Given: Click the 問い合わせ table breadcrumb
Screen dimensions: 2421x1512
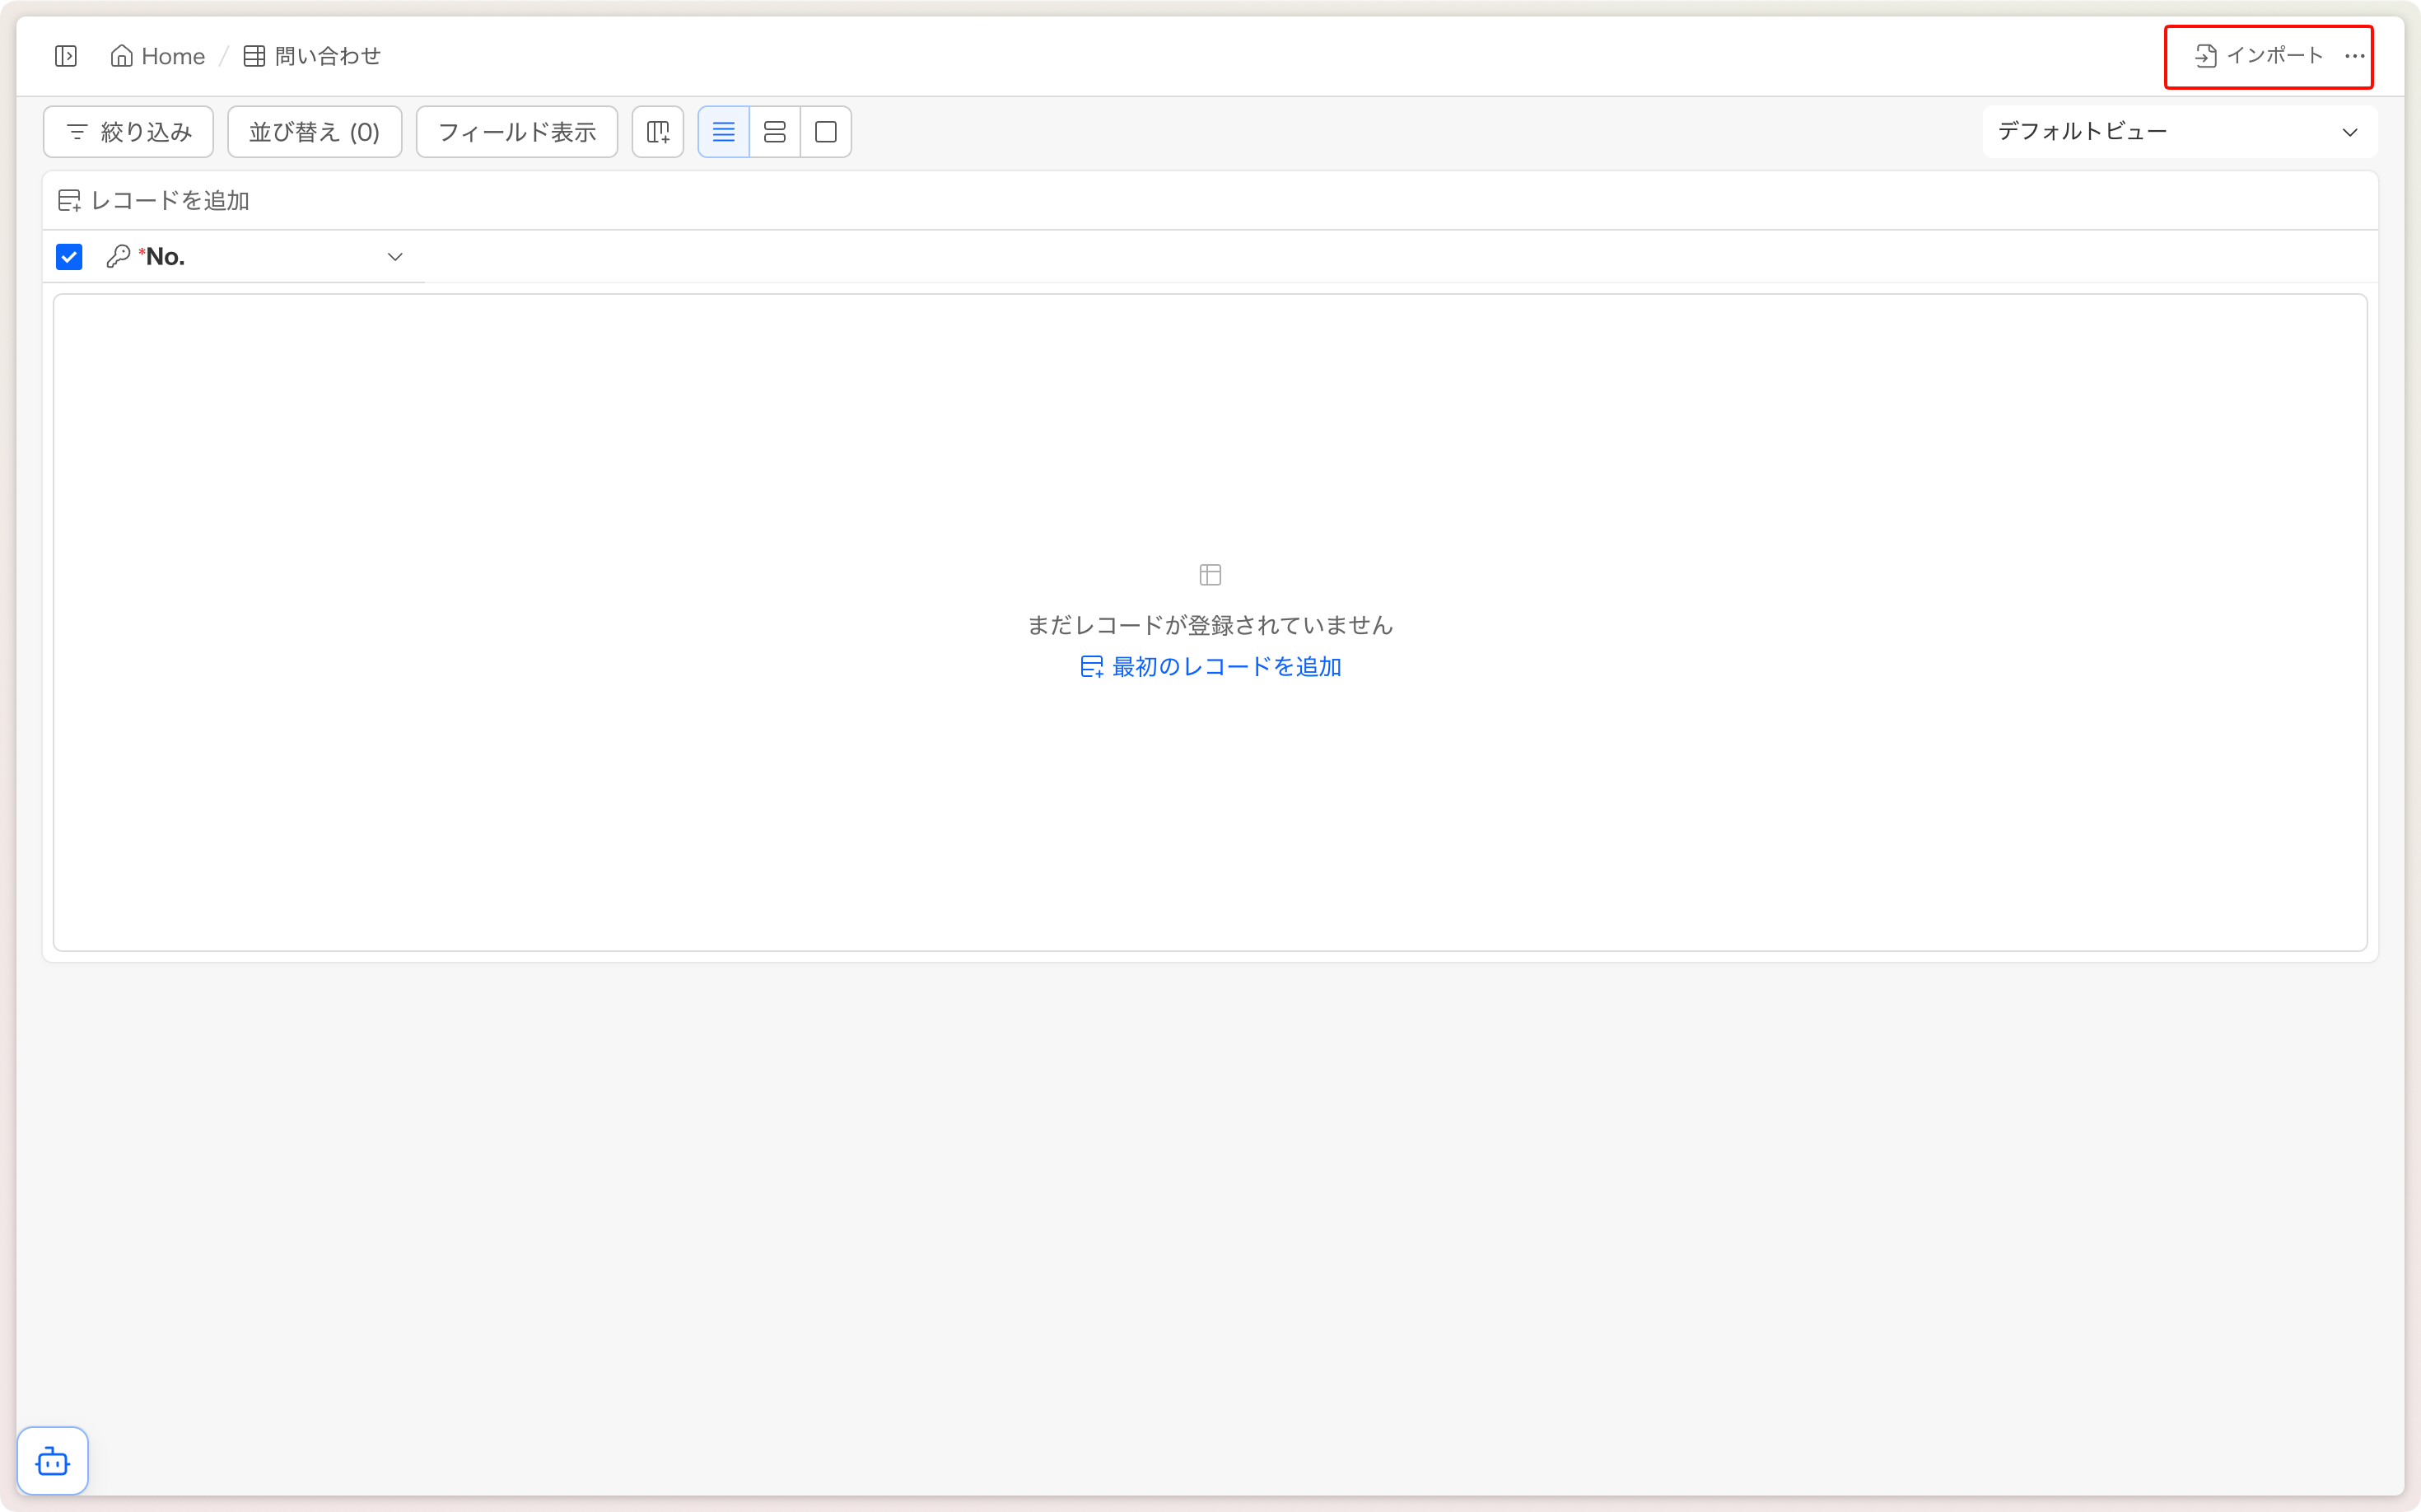Looking at the screenshot, I should pyautogui.click(x=312, y=56).
